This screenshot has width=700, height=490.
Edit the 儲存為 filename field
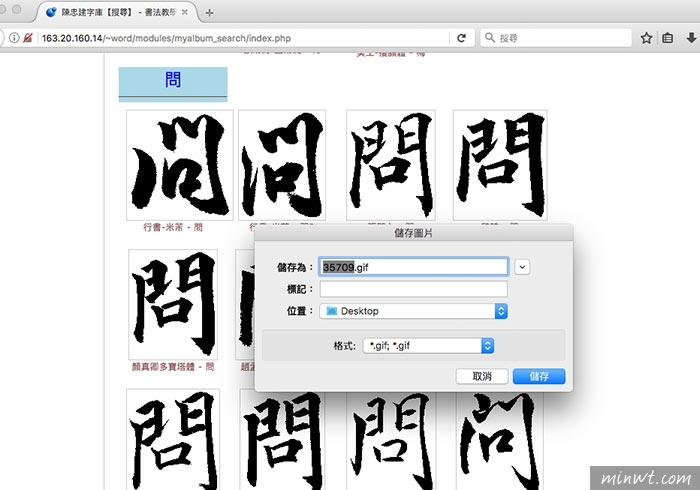pyautogui.click(x=413, y=267)
